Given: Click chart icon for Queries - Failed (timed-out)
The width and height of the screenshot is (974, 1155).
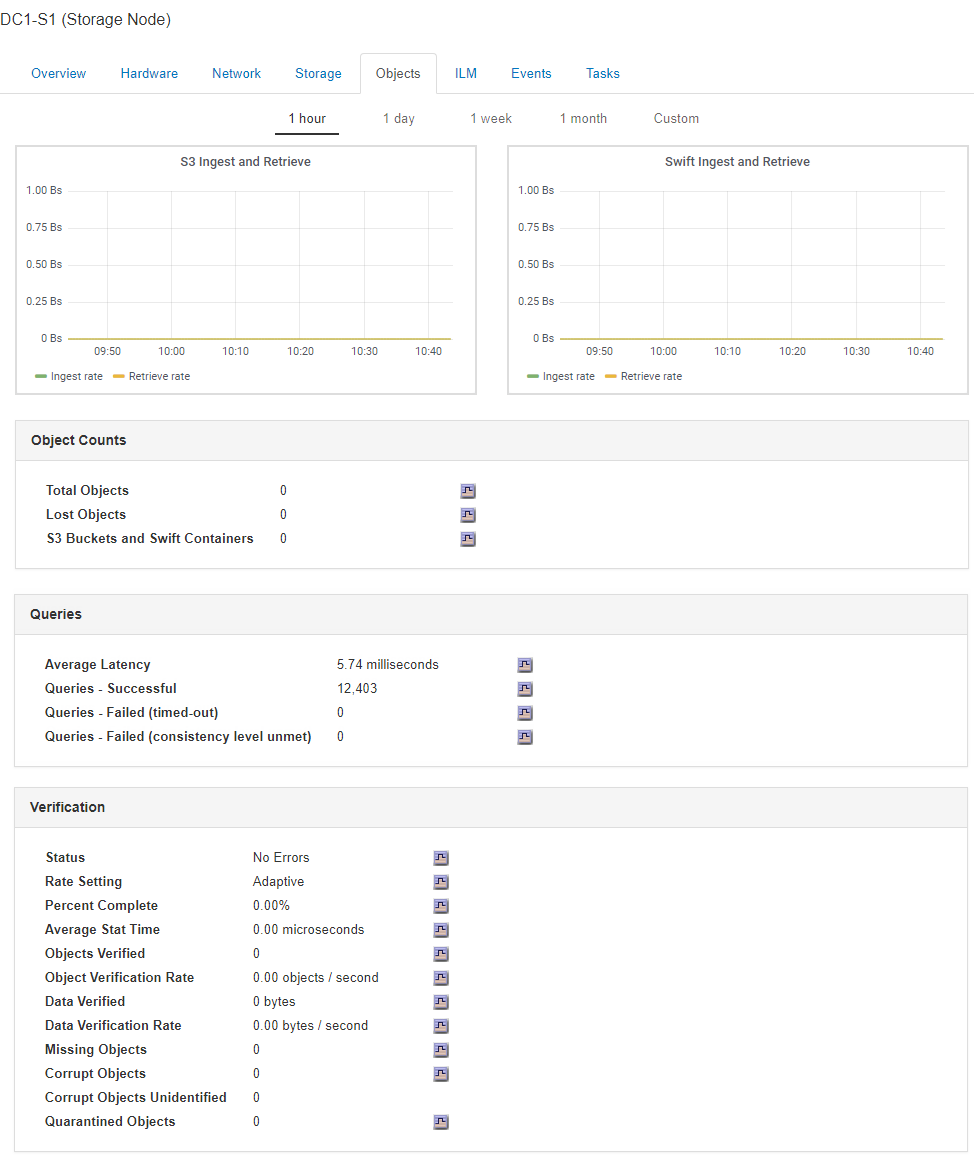Looking at the screenshot, I should tap(525, 713).
